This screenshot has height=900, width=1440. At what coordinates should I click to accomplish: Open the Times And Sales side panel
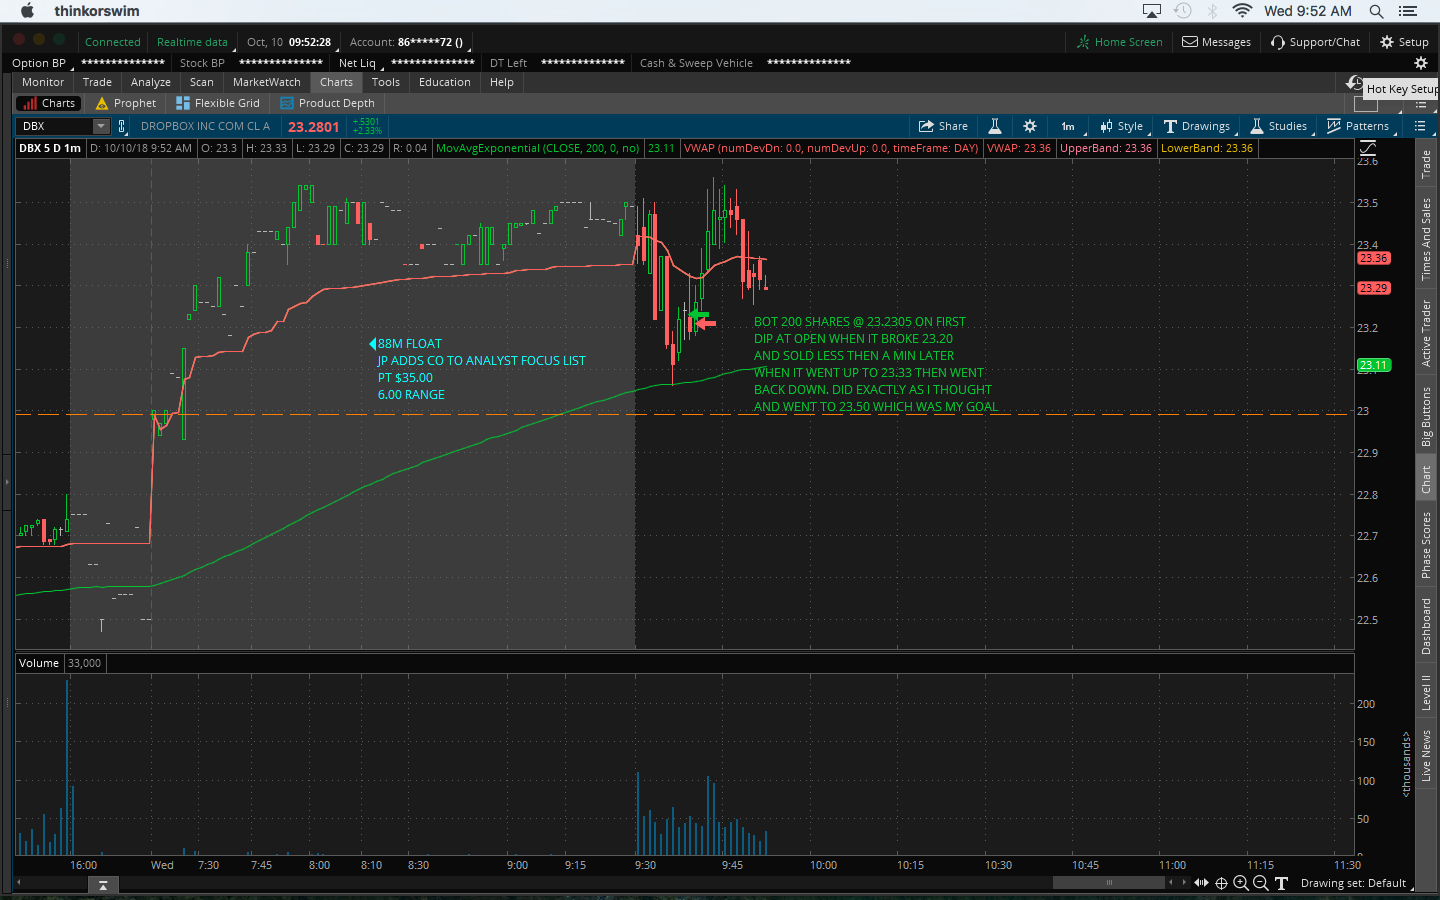pos(1427,238)
